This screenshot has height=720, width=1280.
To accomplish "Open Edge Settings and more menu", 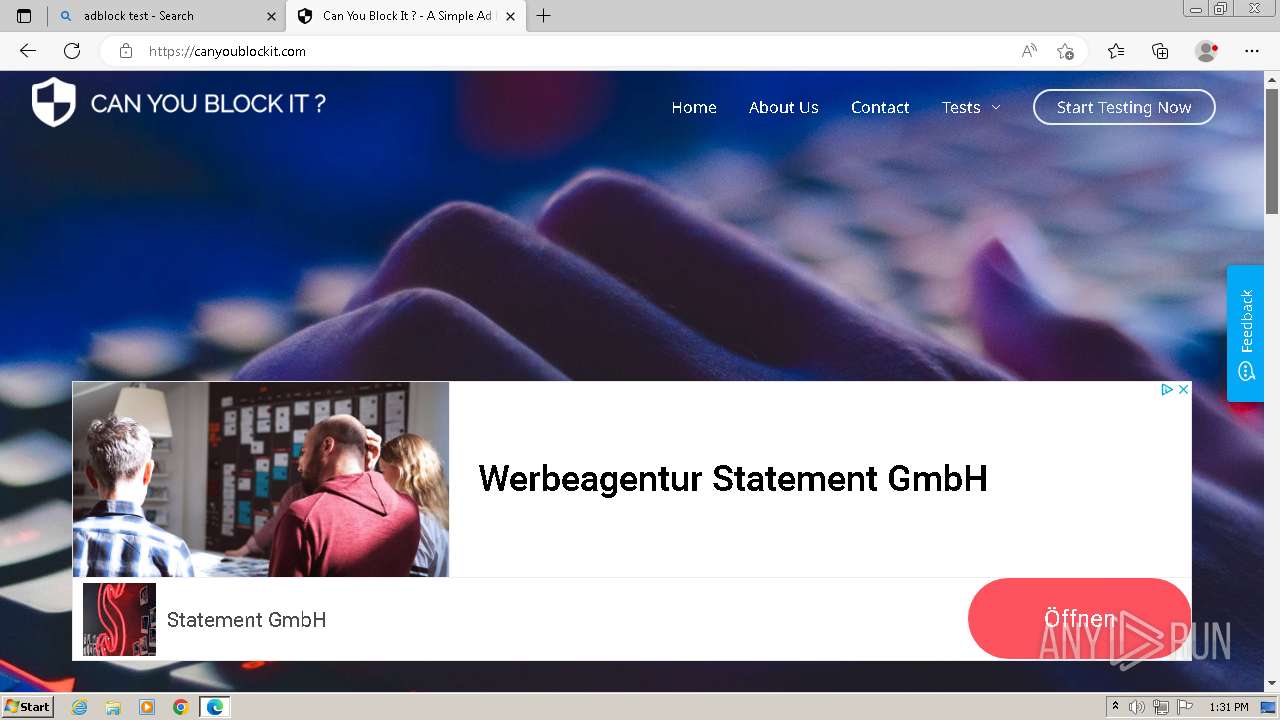I will click(1252, 51).
